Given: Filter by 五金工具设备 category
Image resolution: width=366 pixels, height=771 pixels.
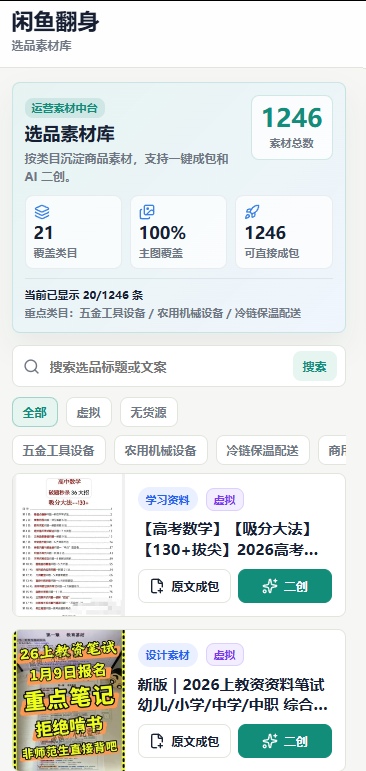Looking at the screenshot, I should [x=59, y=450].
